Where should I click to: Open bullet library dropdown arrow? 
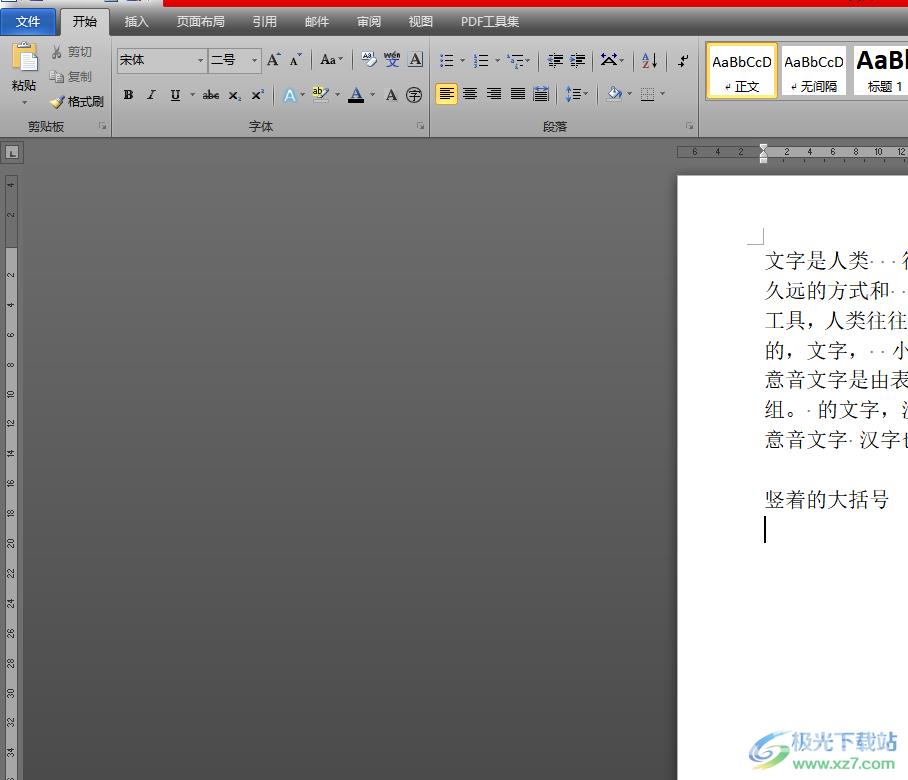pyautogui.click(x=462, y=60)
